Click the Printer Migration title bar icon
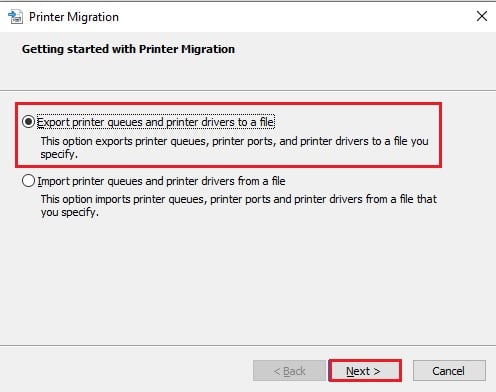The height and width of the screenshot is (392, 496). point(15,17)
